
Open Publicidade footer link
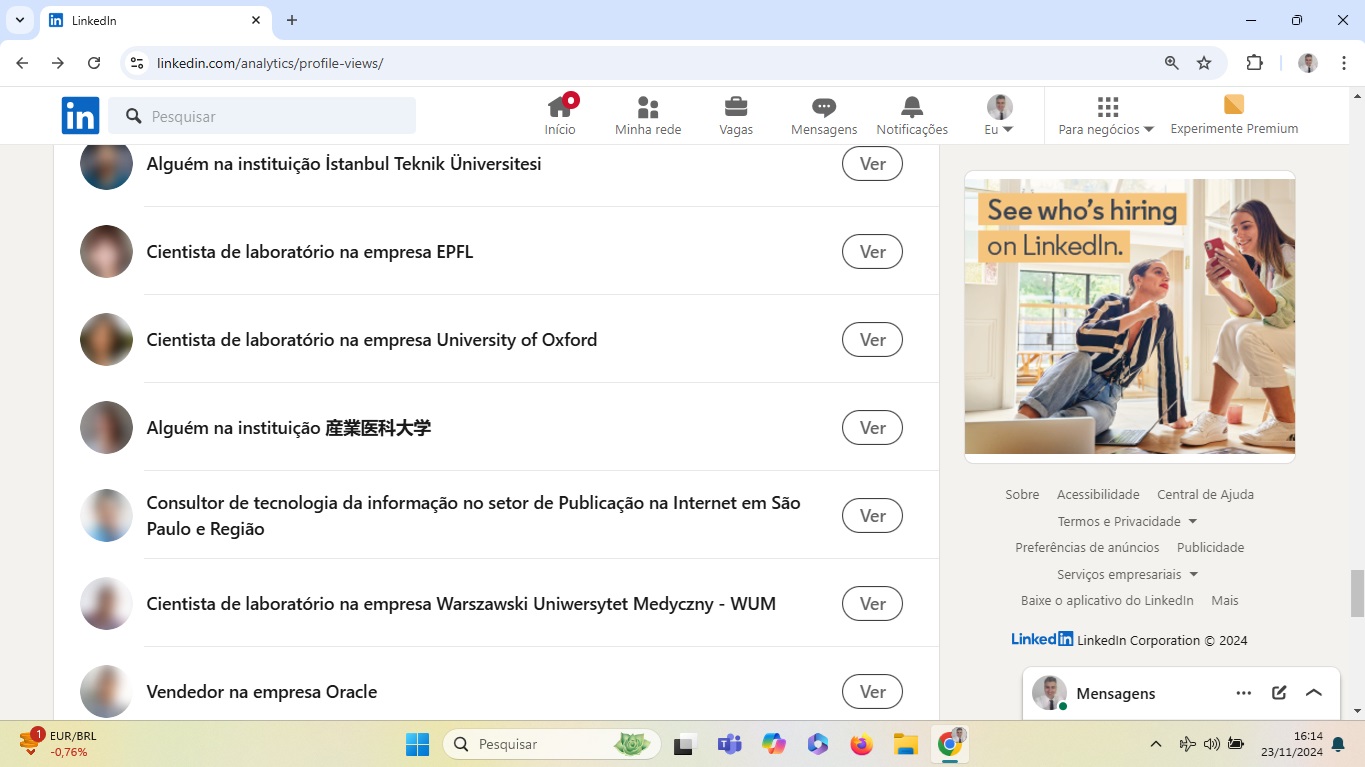point(1210,547)
